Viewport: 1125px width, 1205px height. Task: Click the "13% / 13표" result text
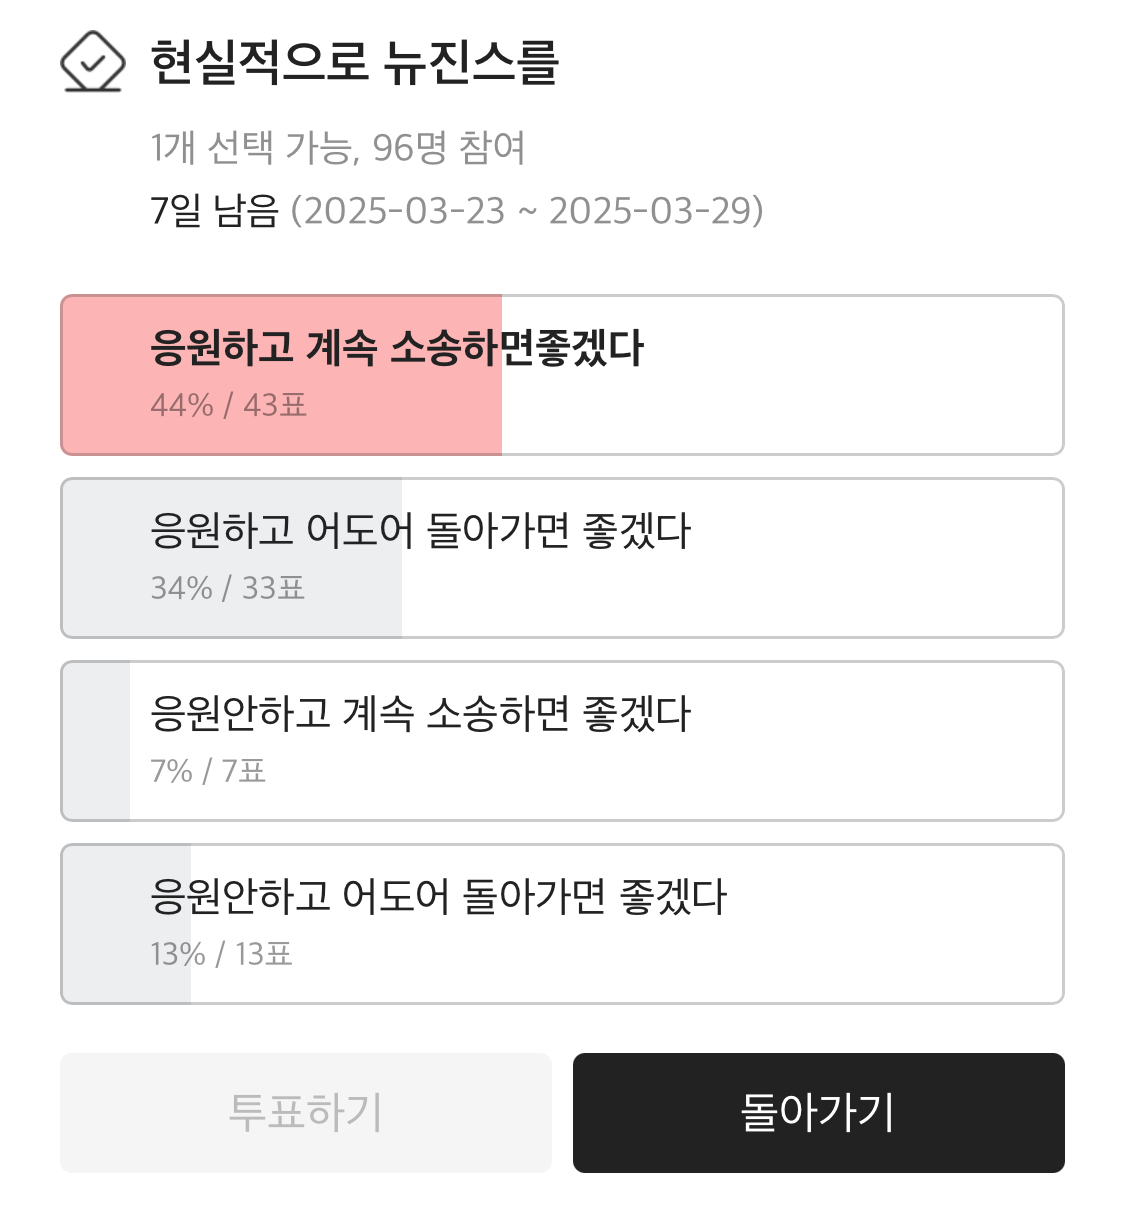tap(221, 954)
